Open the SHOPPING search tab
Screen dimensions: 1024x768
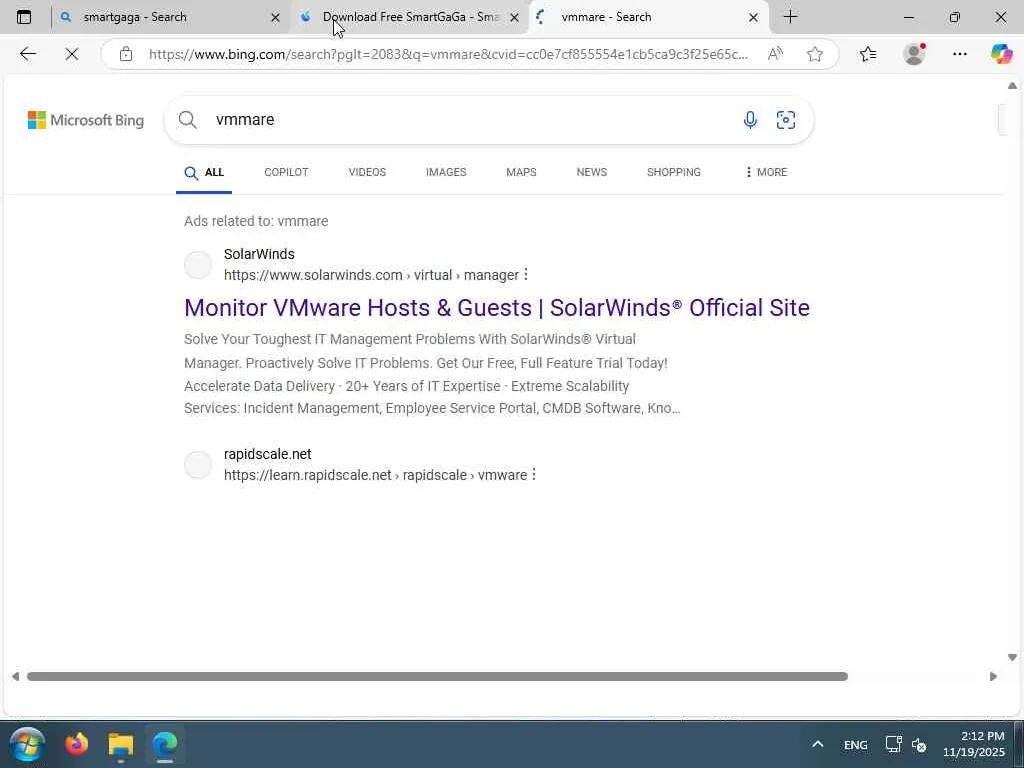[x=673, y=172]
